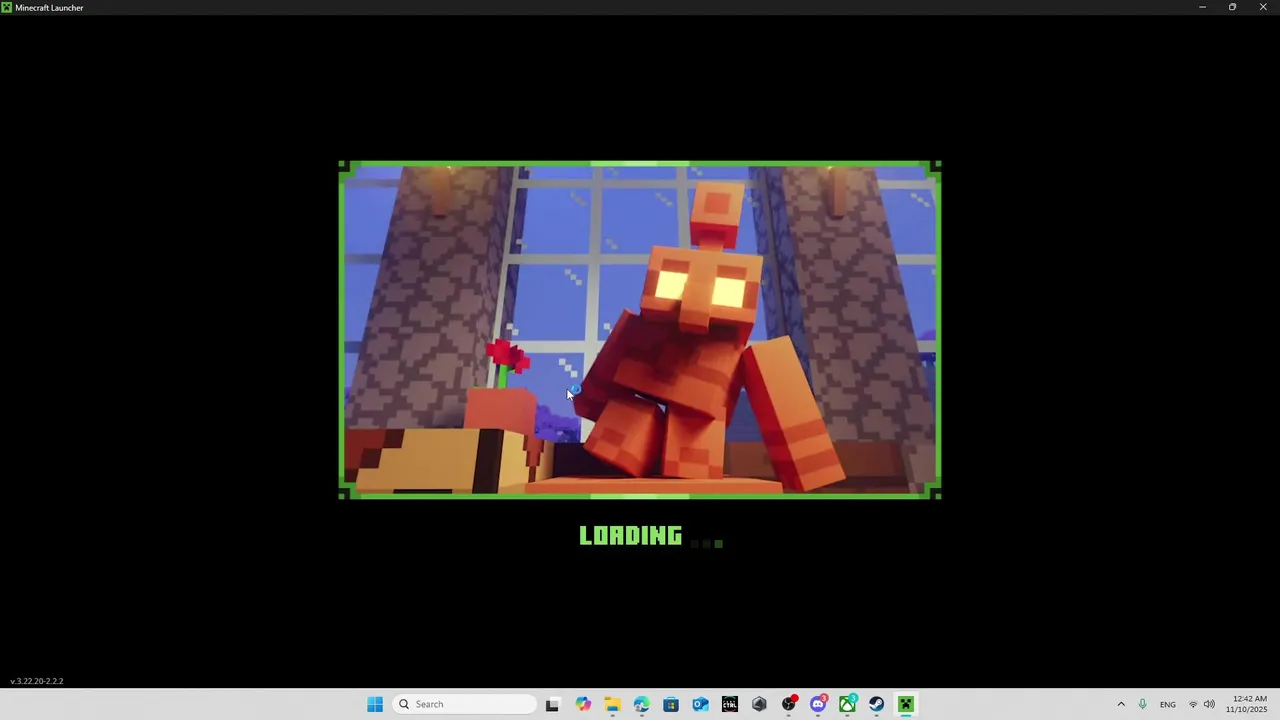Viewport: 1280px width, 720px height.
Task: Open the 12:42 AM clock and date
Action: (x=1247, y=704)
